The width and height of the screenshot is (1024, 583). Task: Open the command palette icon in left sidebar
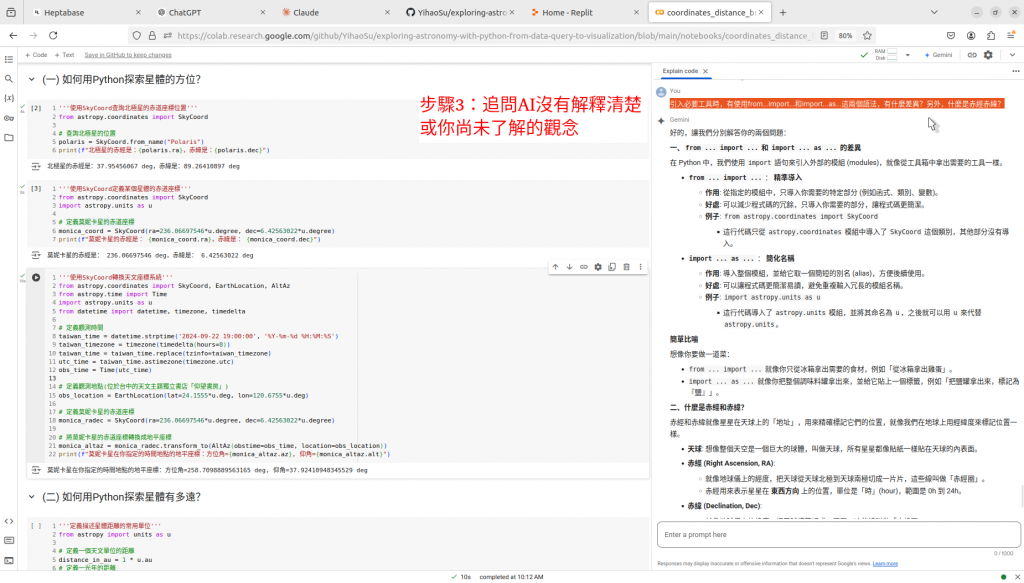point(8,541)
